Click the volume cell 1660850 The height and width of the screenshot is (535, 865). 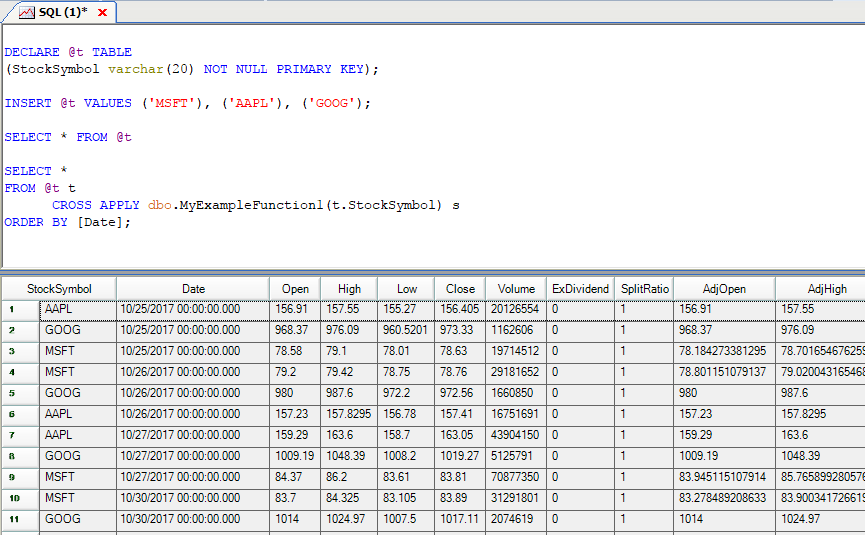click(516, 393)
